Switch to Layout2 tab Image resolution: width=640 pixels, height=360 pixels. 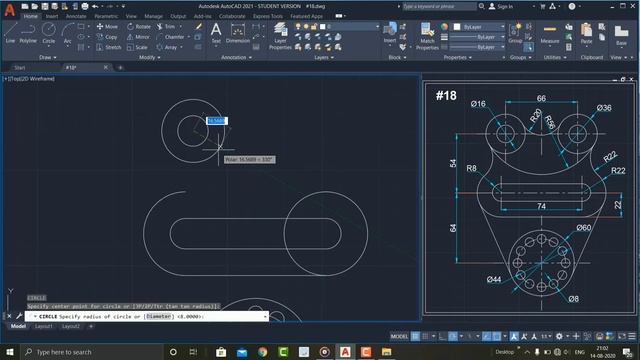coord(71,326)
